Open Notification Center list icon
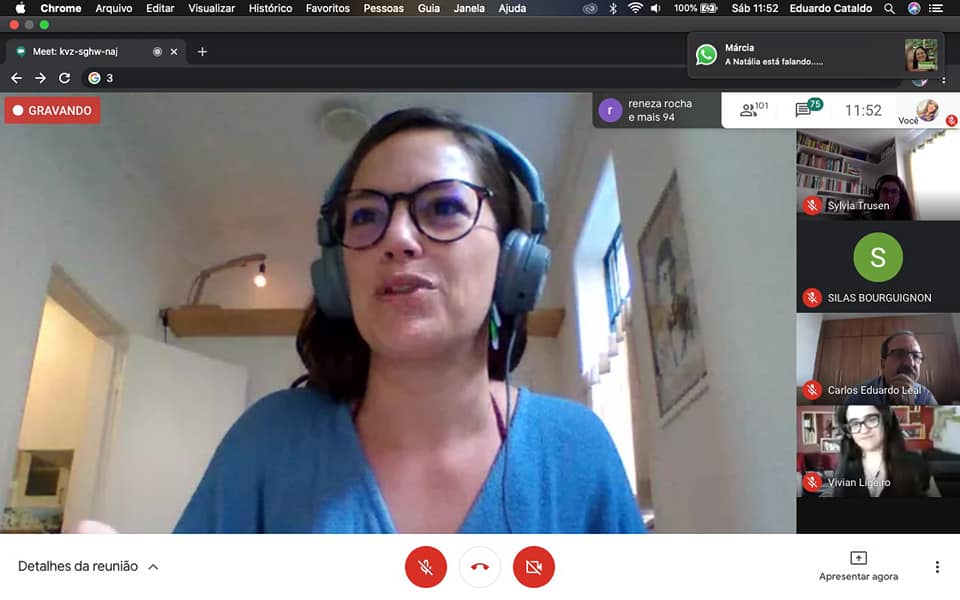Viewport: 960px width, 600px height. tap(936, 8)
